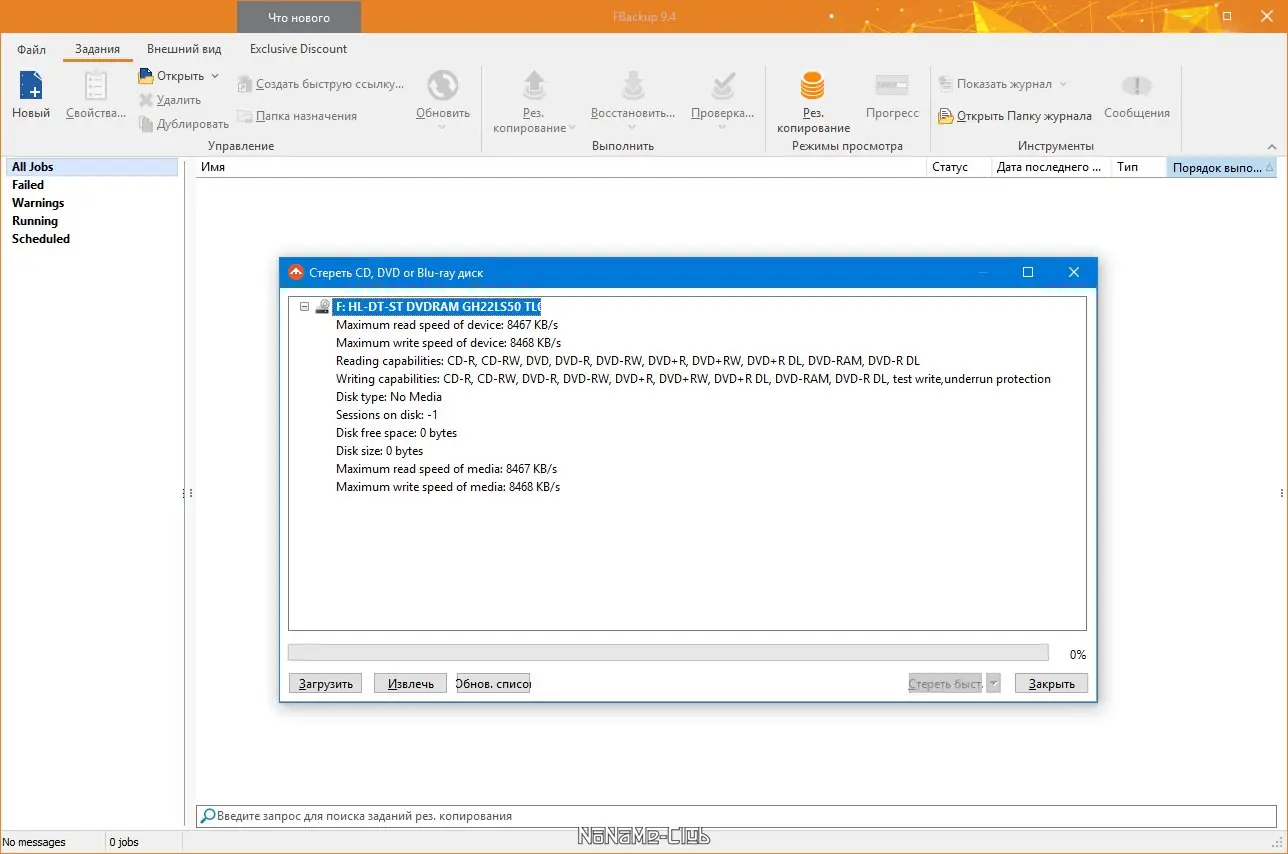Click the Стереть быст. button
The image size is (1288, 854).
point(945,683)
